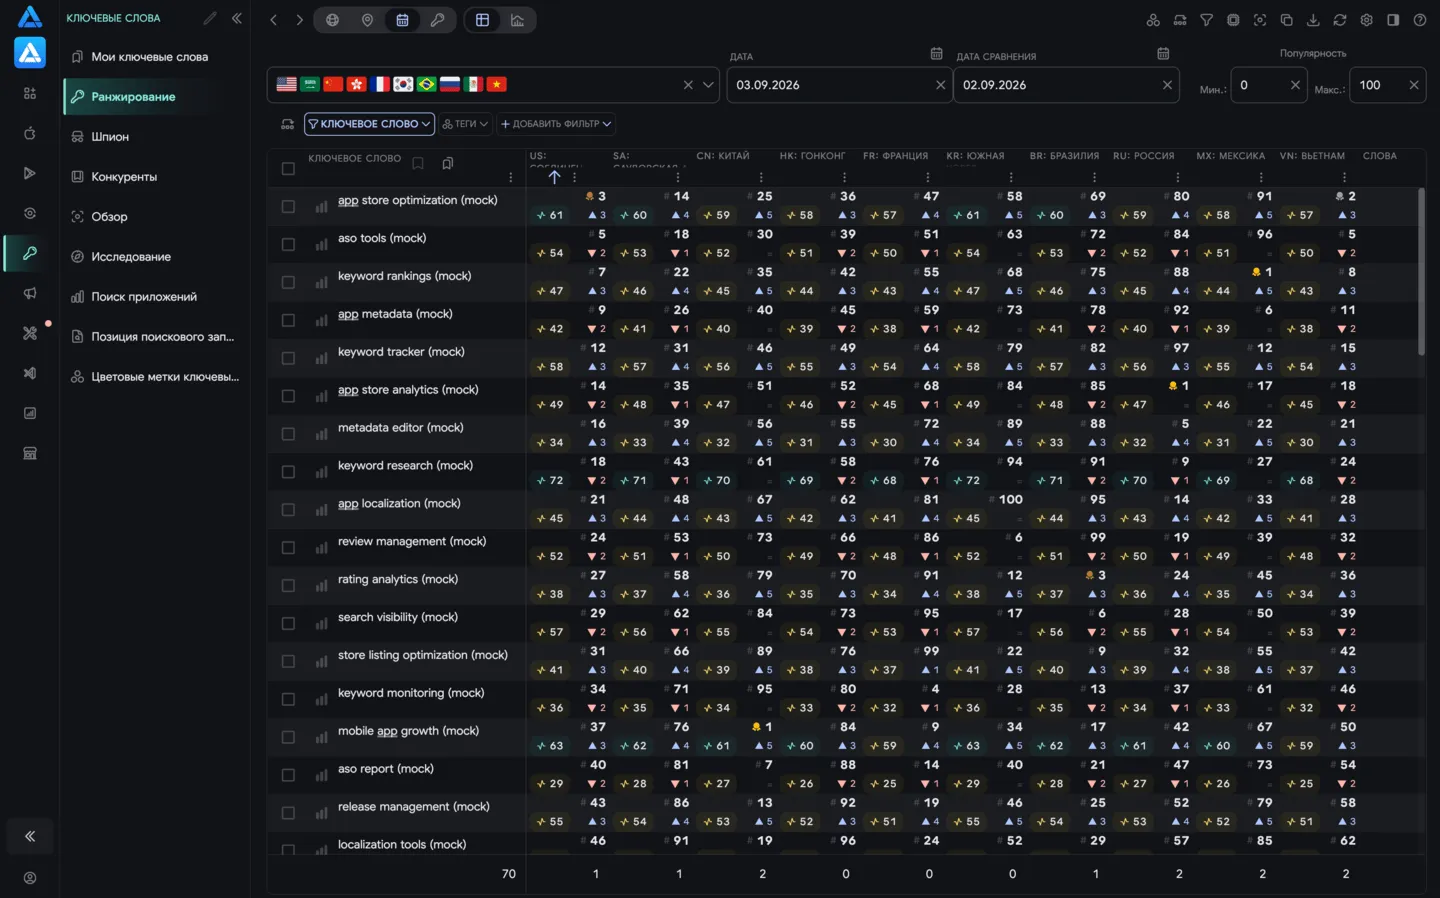Click the refresh sync icon
The width and height of the screenshot is (1440, 898).
pos(1340,20)
